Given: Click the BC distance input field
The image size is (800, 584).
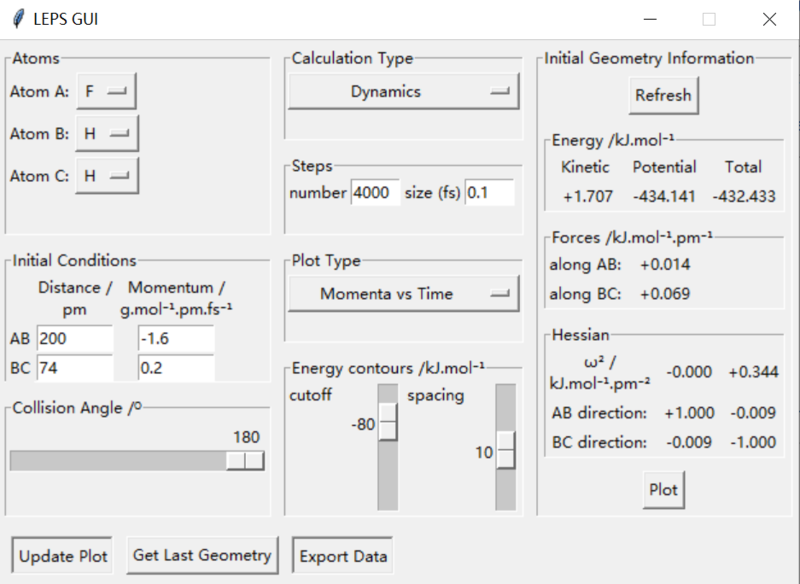Looking at the screenshot, I should tap(75, 368).
